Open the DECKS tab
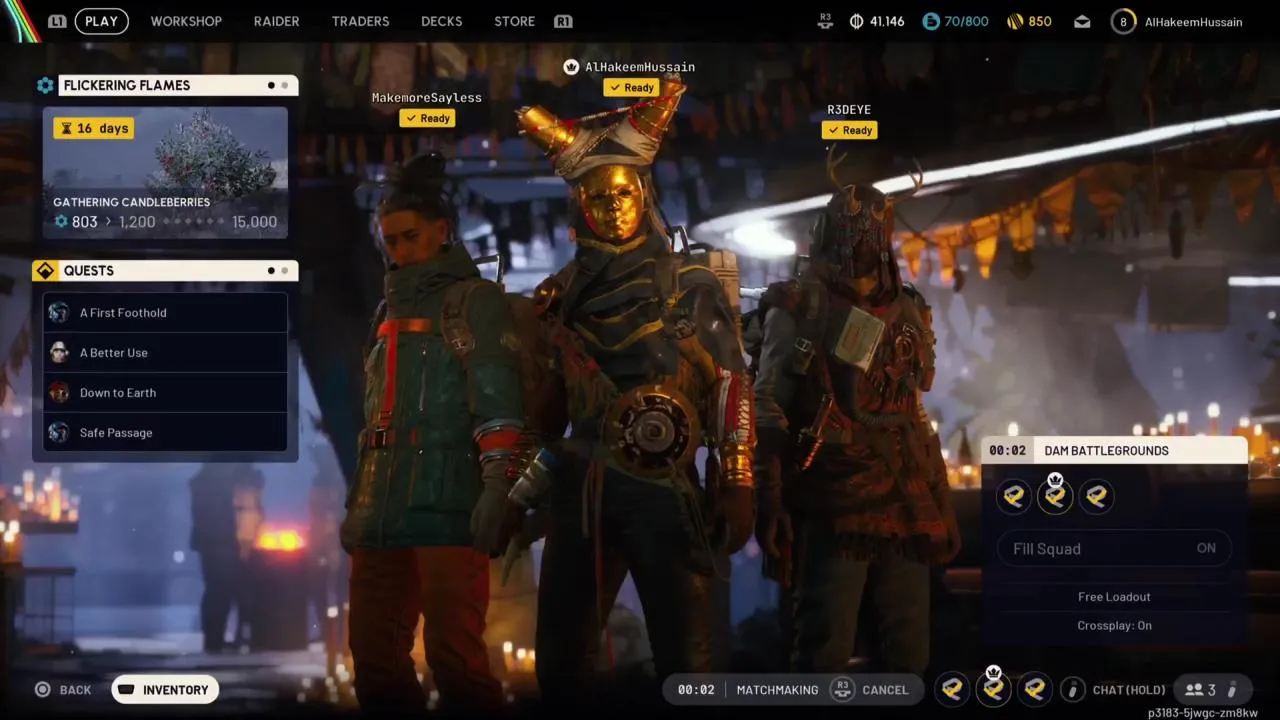Image resolution: width=1280 pixels, height=720 pixels. (442, 21)
